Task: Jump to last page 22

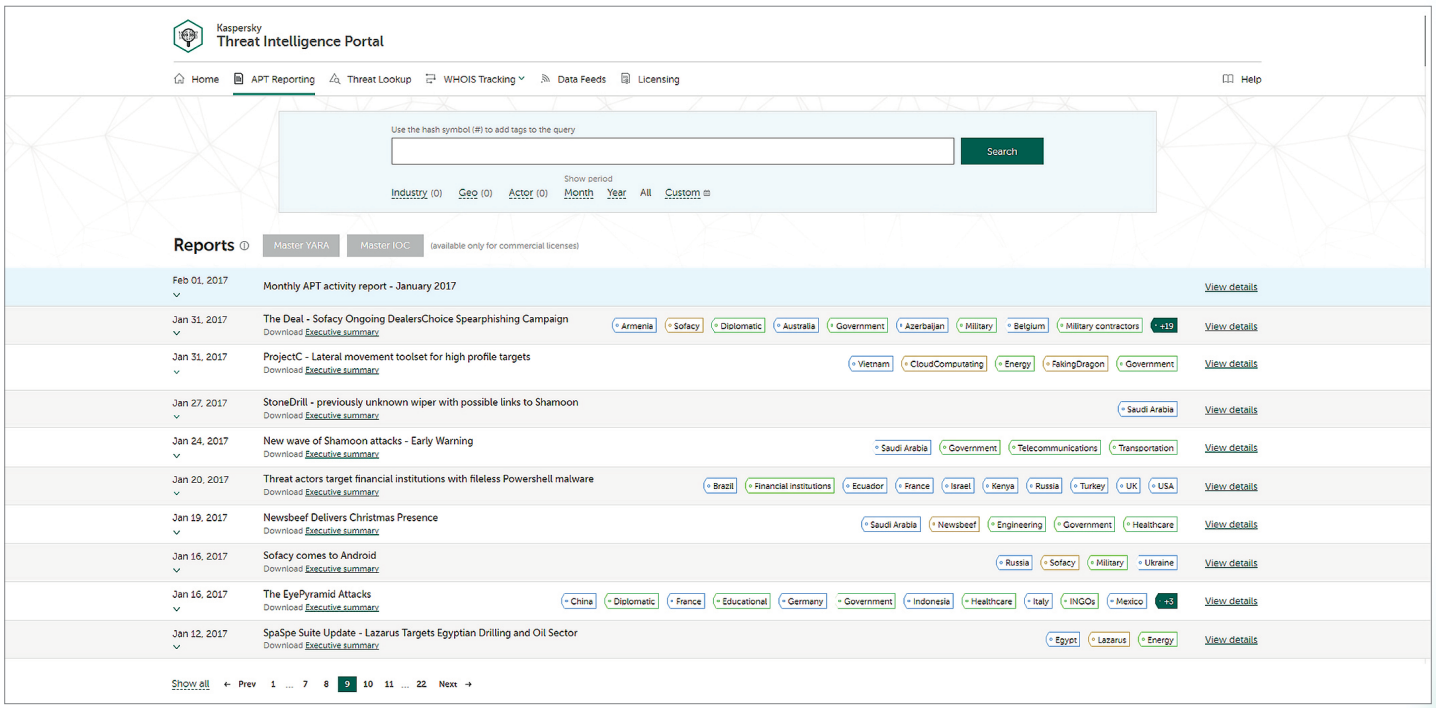Action: click(x=422, y=684)
